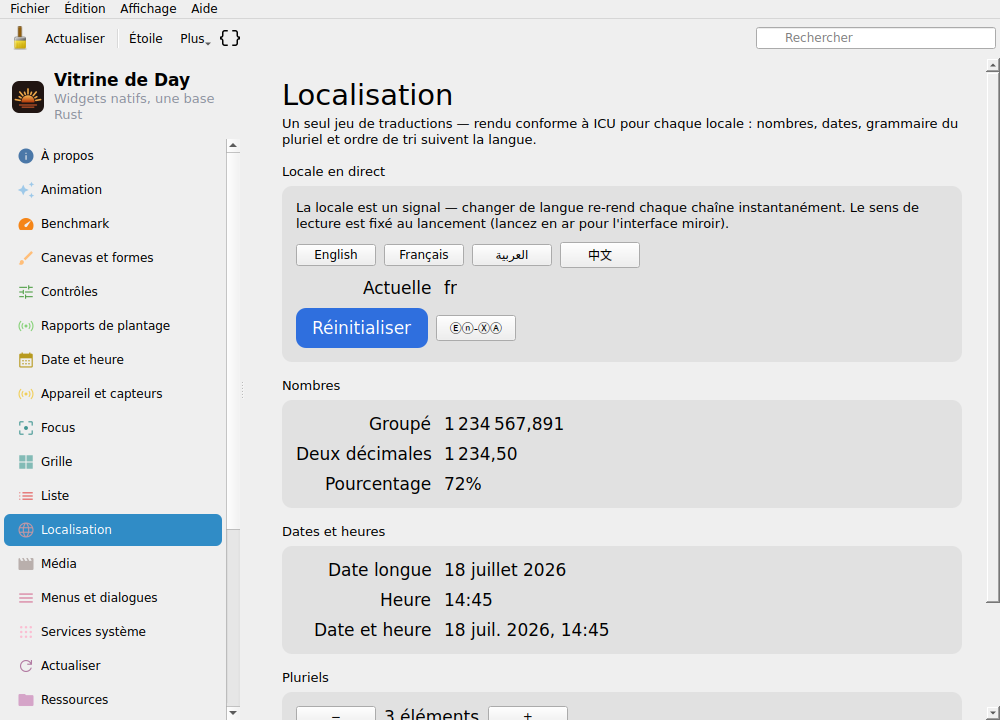The height and width of the screenshot is (720, 1000).
Task: Click the Heure value 14:45
Action: [468, 600]
